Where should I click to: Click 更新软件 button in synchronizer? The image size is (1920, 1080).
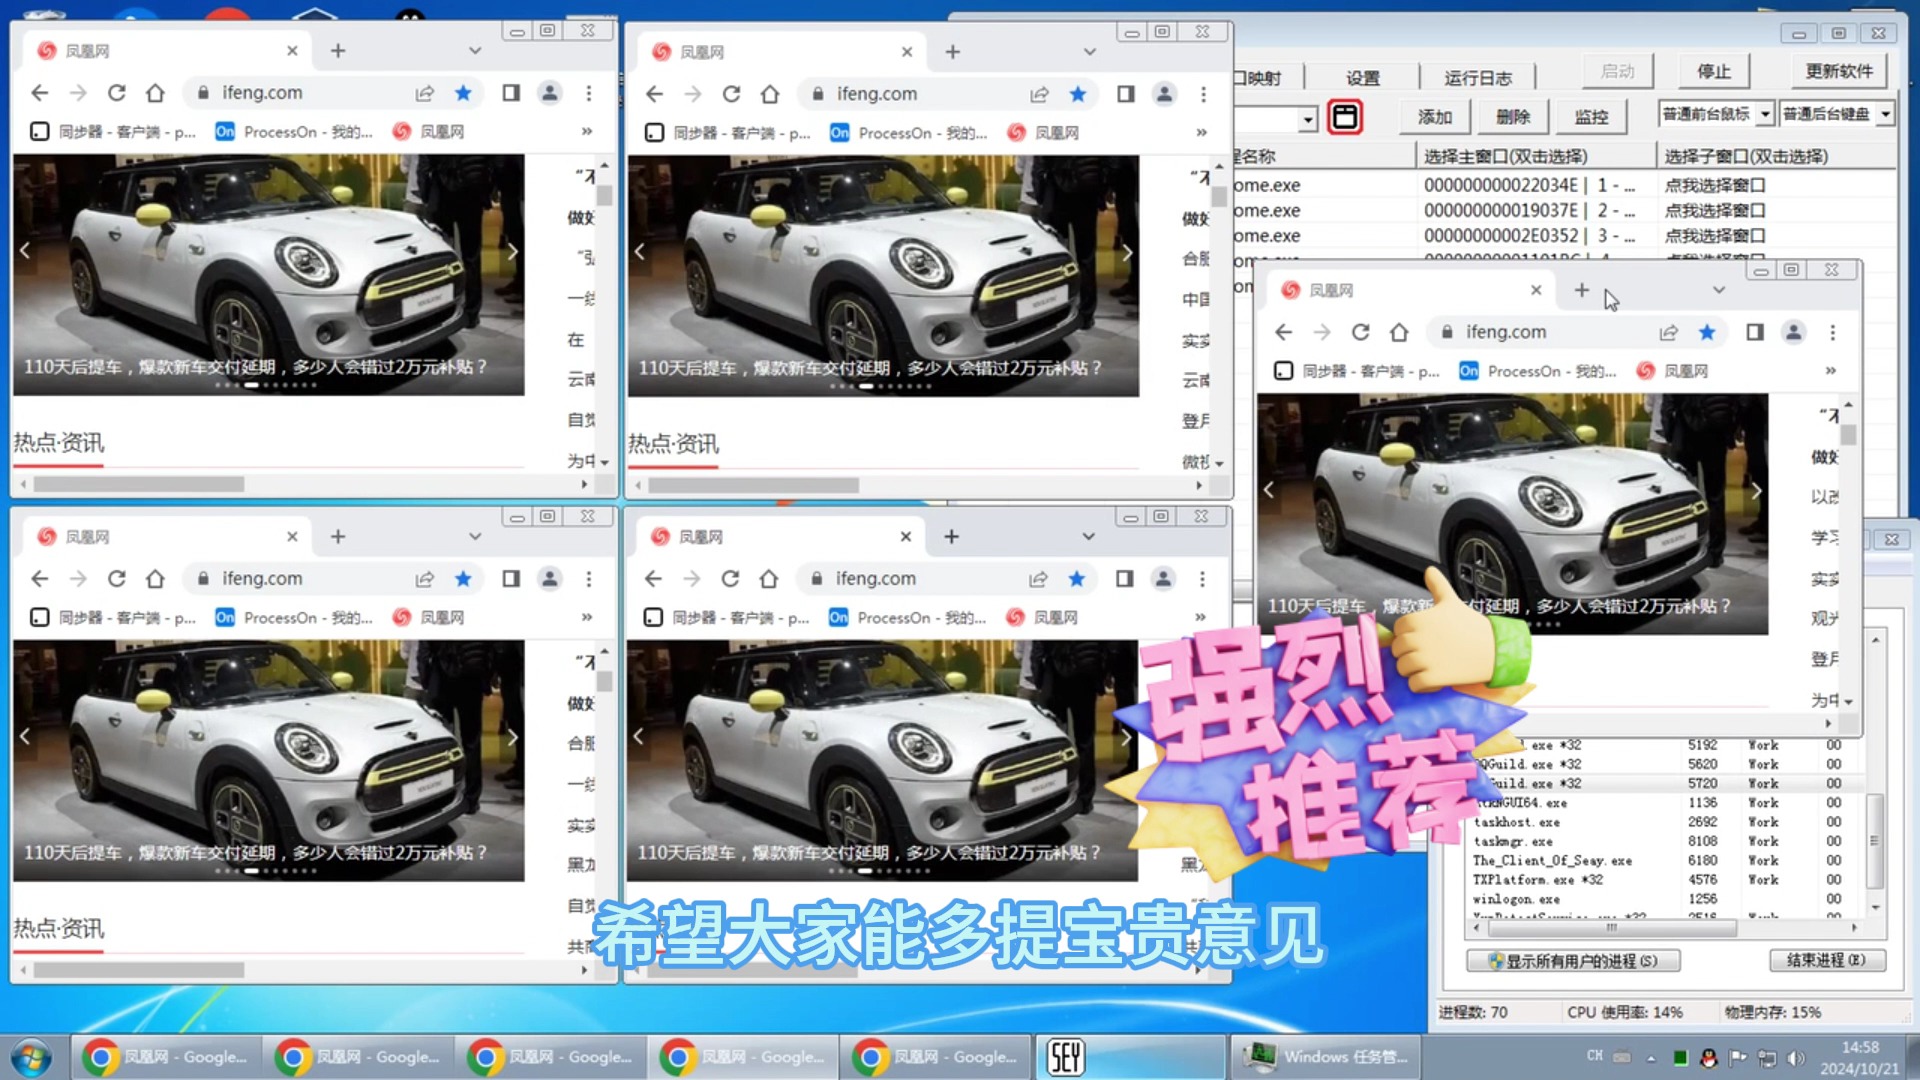tap(1839, 71)
